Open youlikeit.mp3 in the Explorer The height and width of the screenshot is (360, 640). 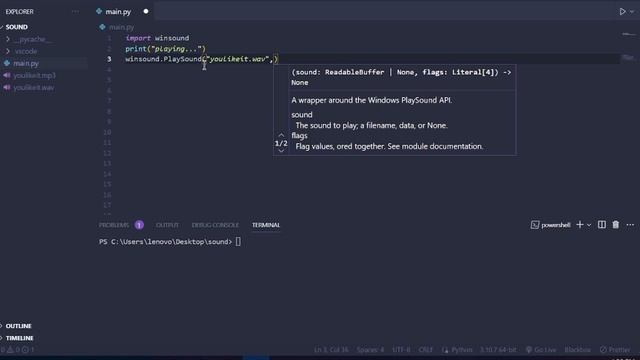coord(34,76)
